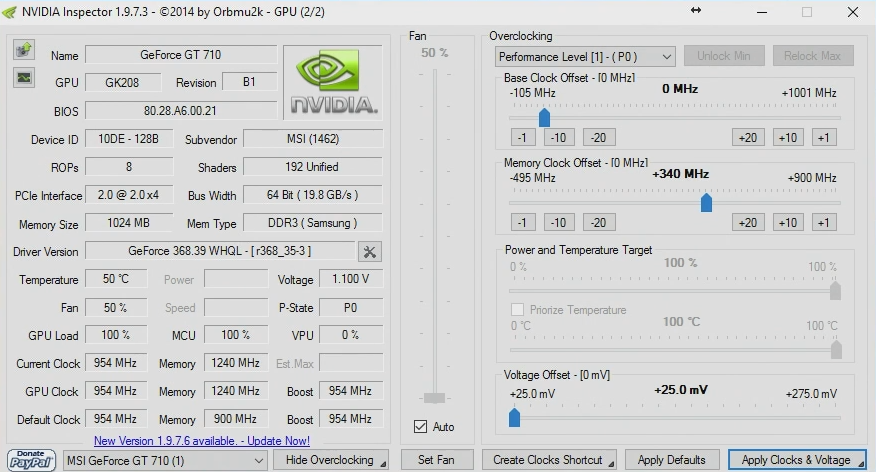Viewport: 876px width, 472px height.
Task: Click the PCIe Interface value 2.0 @ 2.0 x4
Action: point(129,194)
